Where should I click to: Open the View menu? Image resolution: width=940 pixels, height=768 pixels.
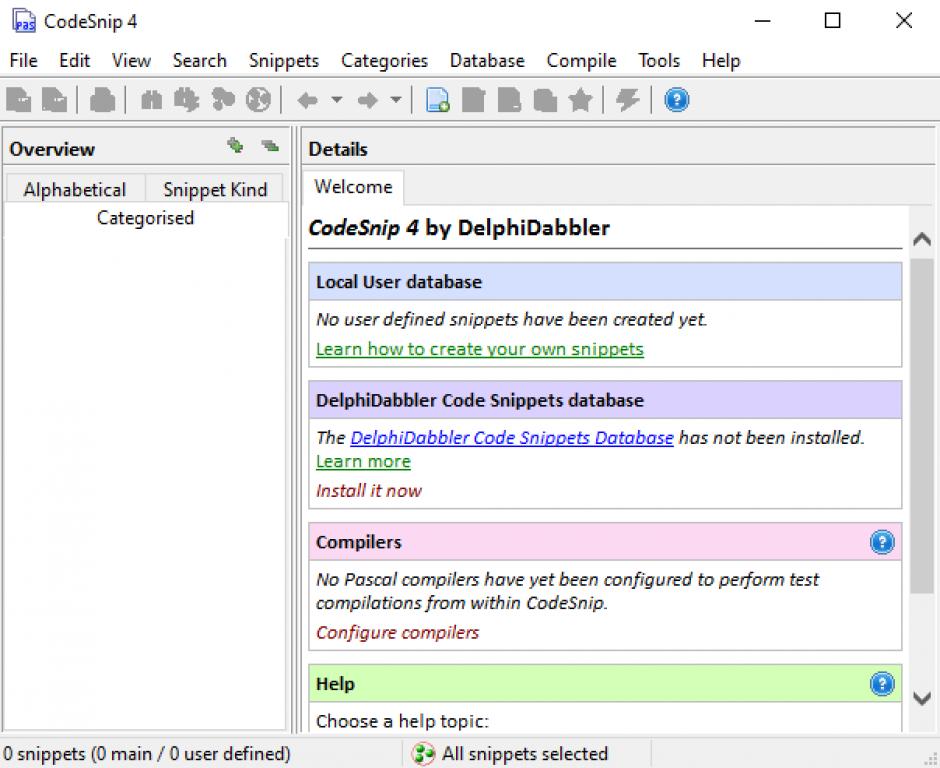131,61
